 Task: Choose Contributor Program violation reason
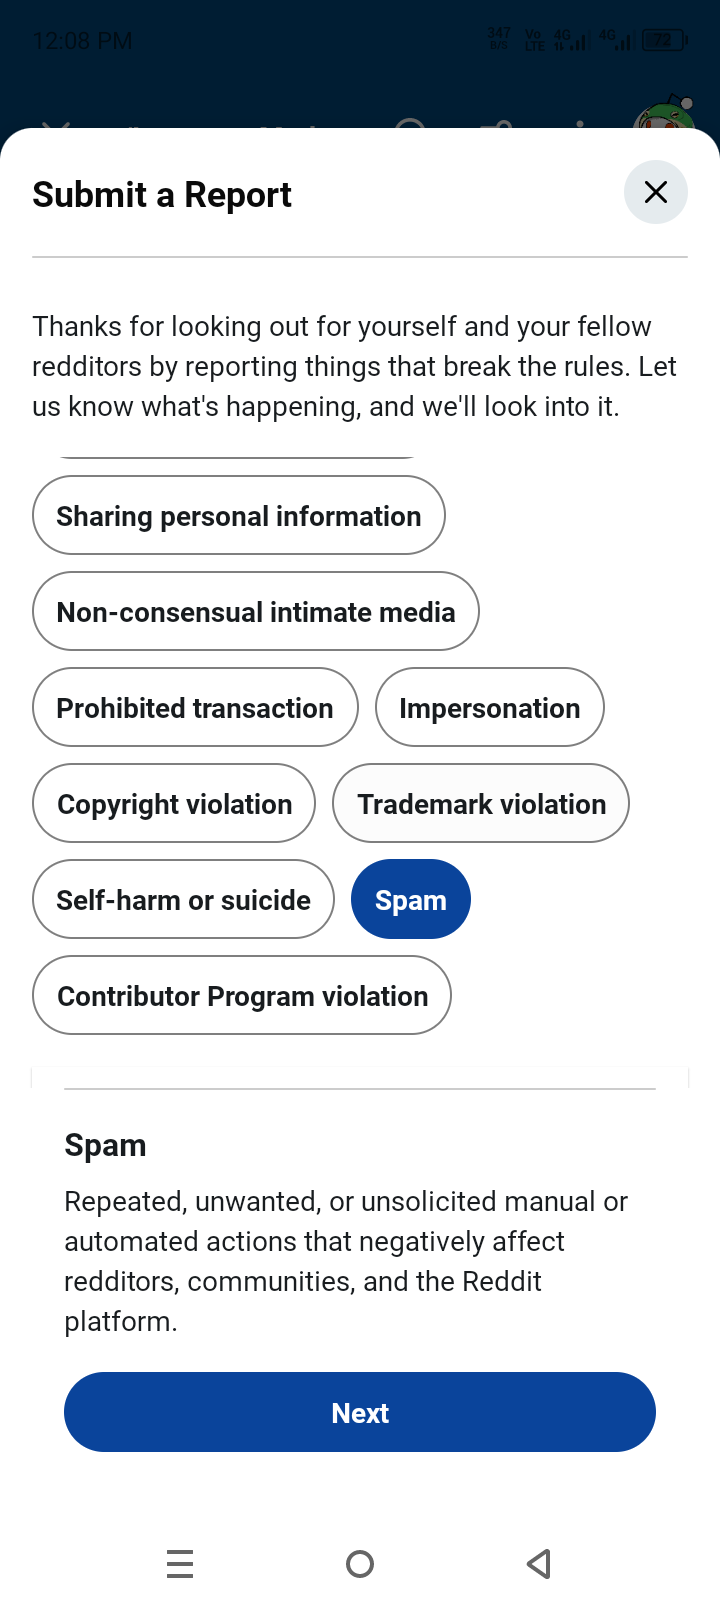coord(242,996)
